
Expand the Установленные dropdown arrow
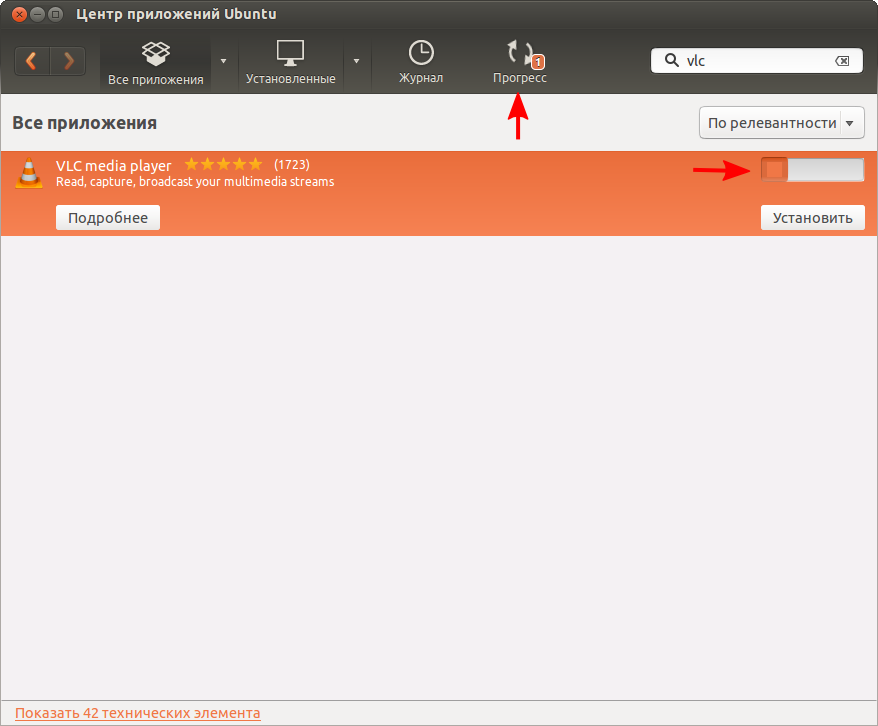pyautogui.click(x=356, y=61)
